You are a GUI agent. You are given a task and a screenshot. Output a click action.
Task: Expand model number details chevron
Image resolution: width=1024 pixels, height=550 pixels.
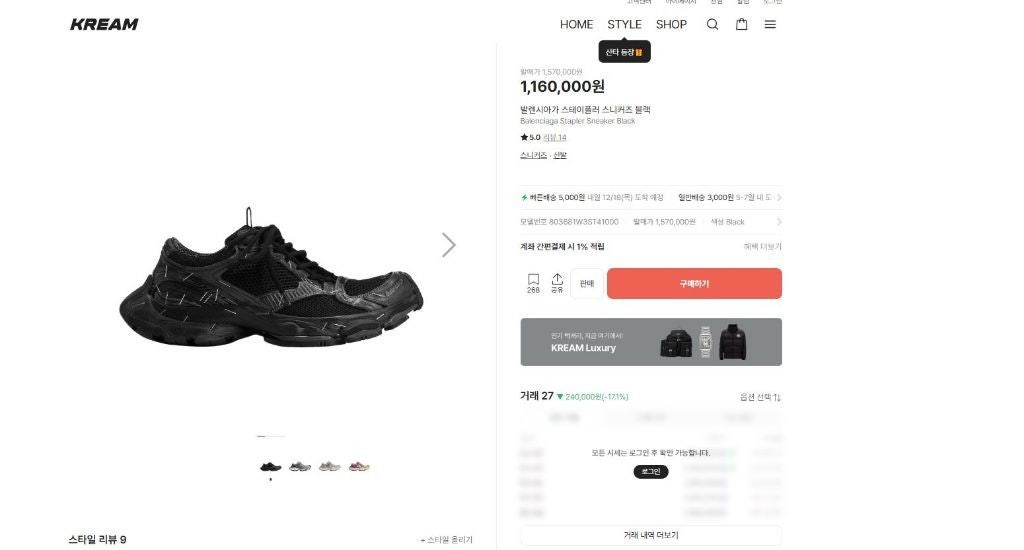[x=778, y=222]
